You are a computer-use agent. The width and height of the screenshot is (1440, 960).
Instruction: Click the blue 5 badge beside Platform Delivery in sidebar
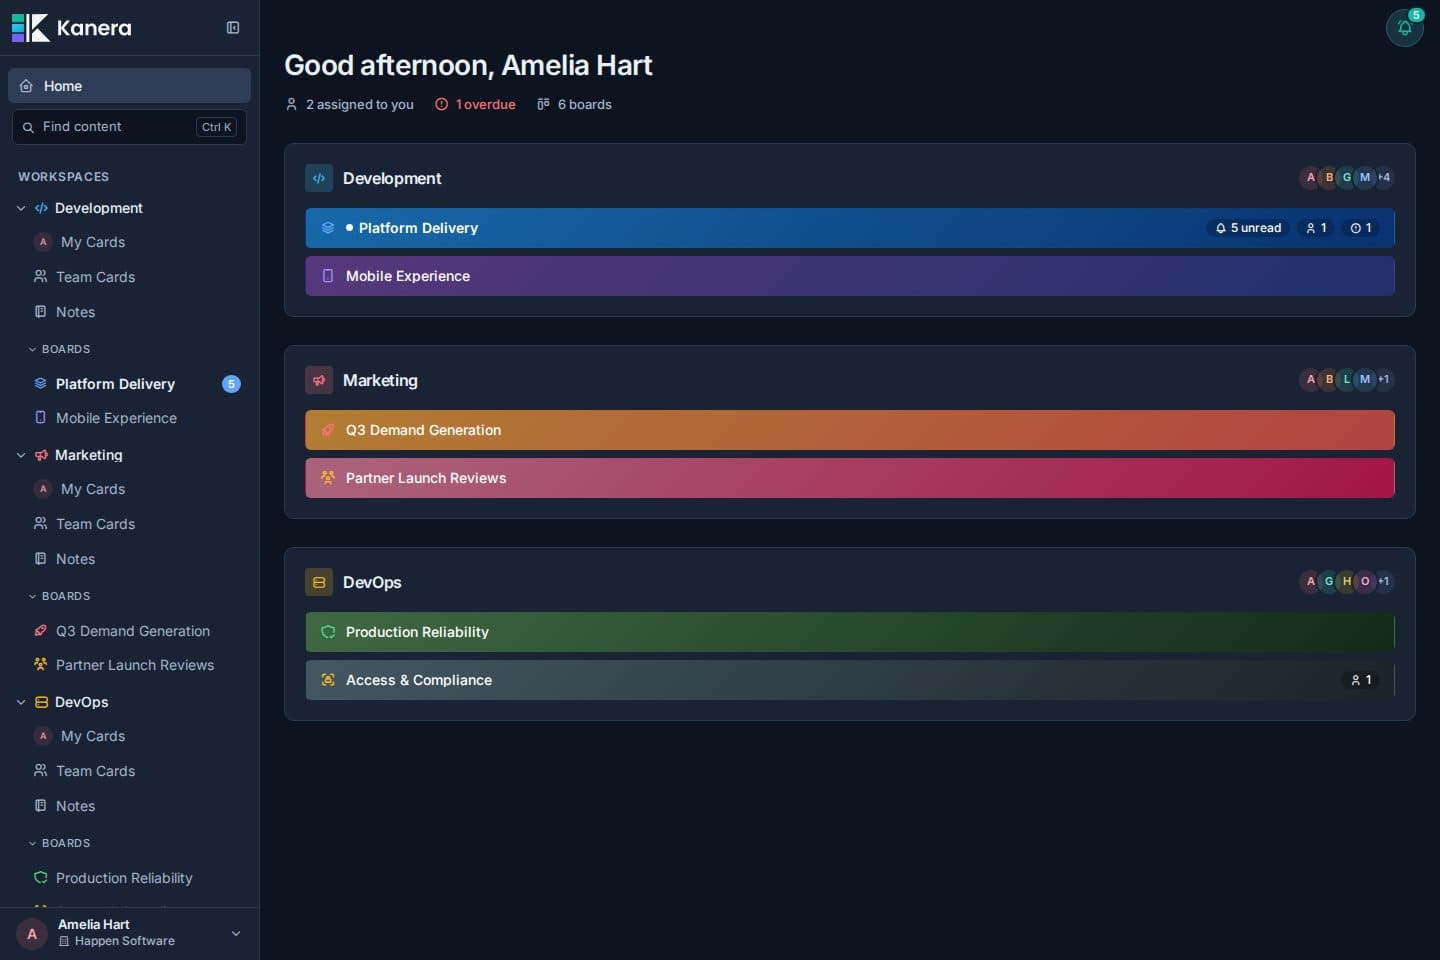pos(231,384)
